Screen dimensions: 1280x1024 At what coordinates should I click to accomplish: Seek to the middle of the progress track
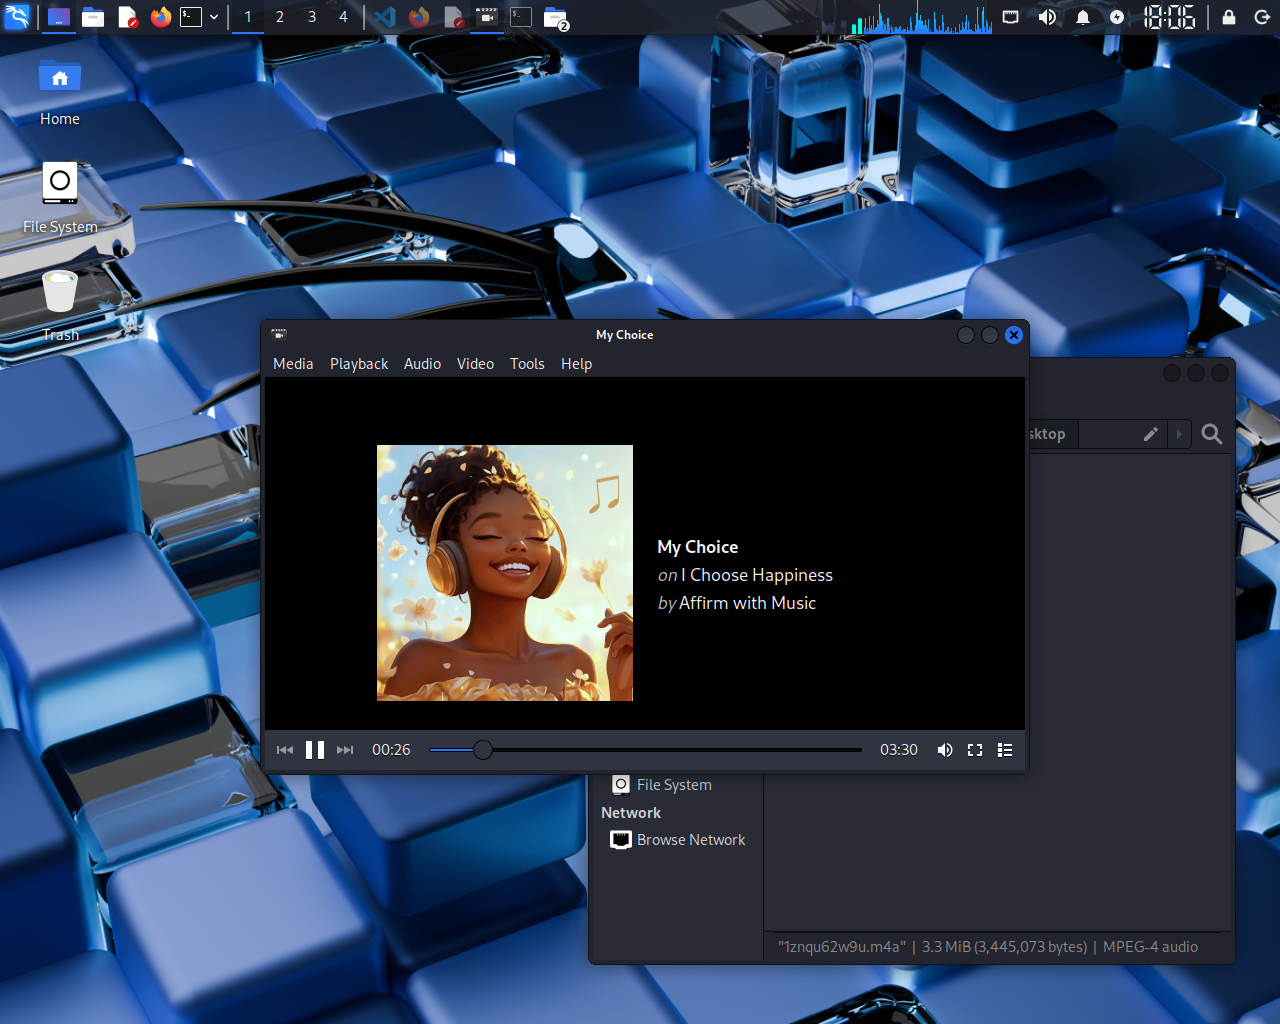[x=646, y=750]
